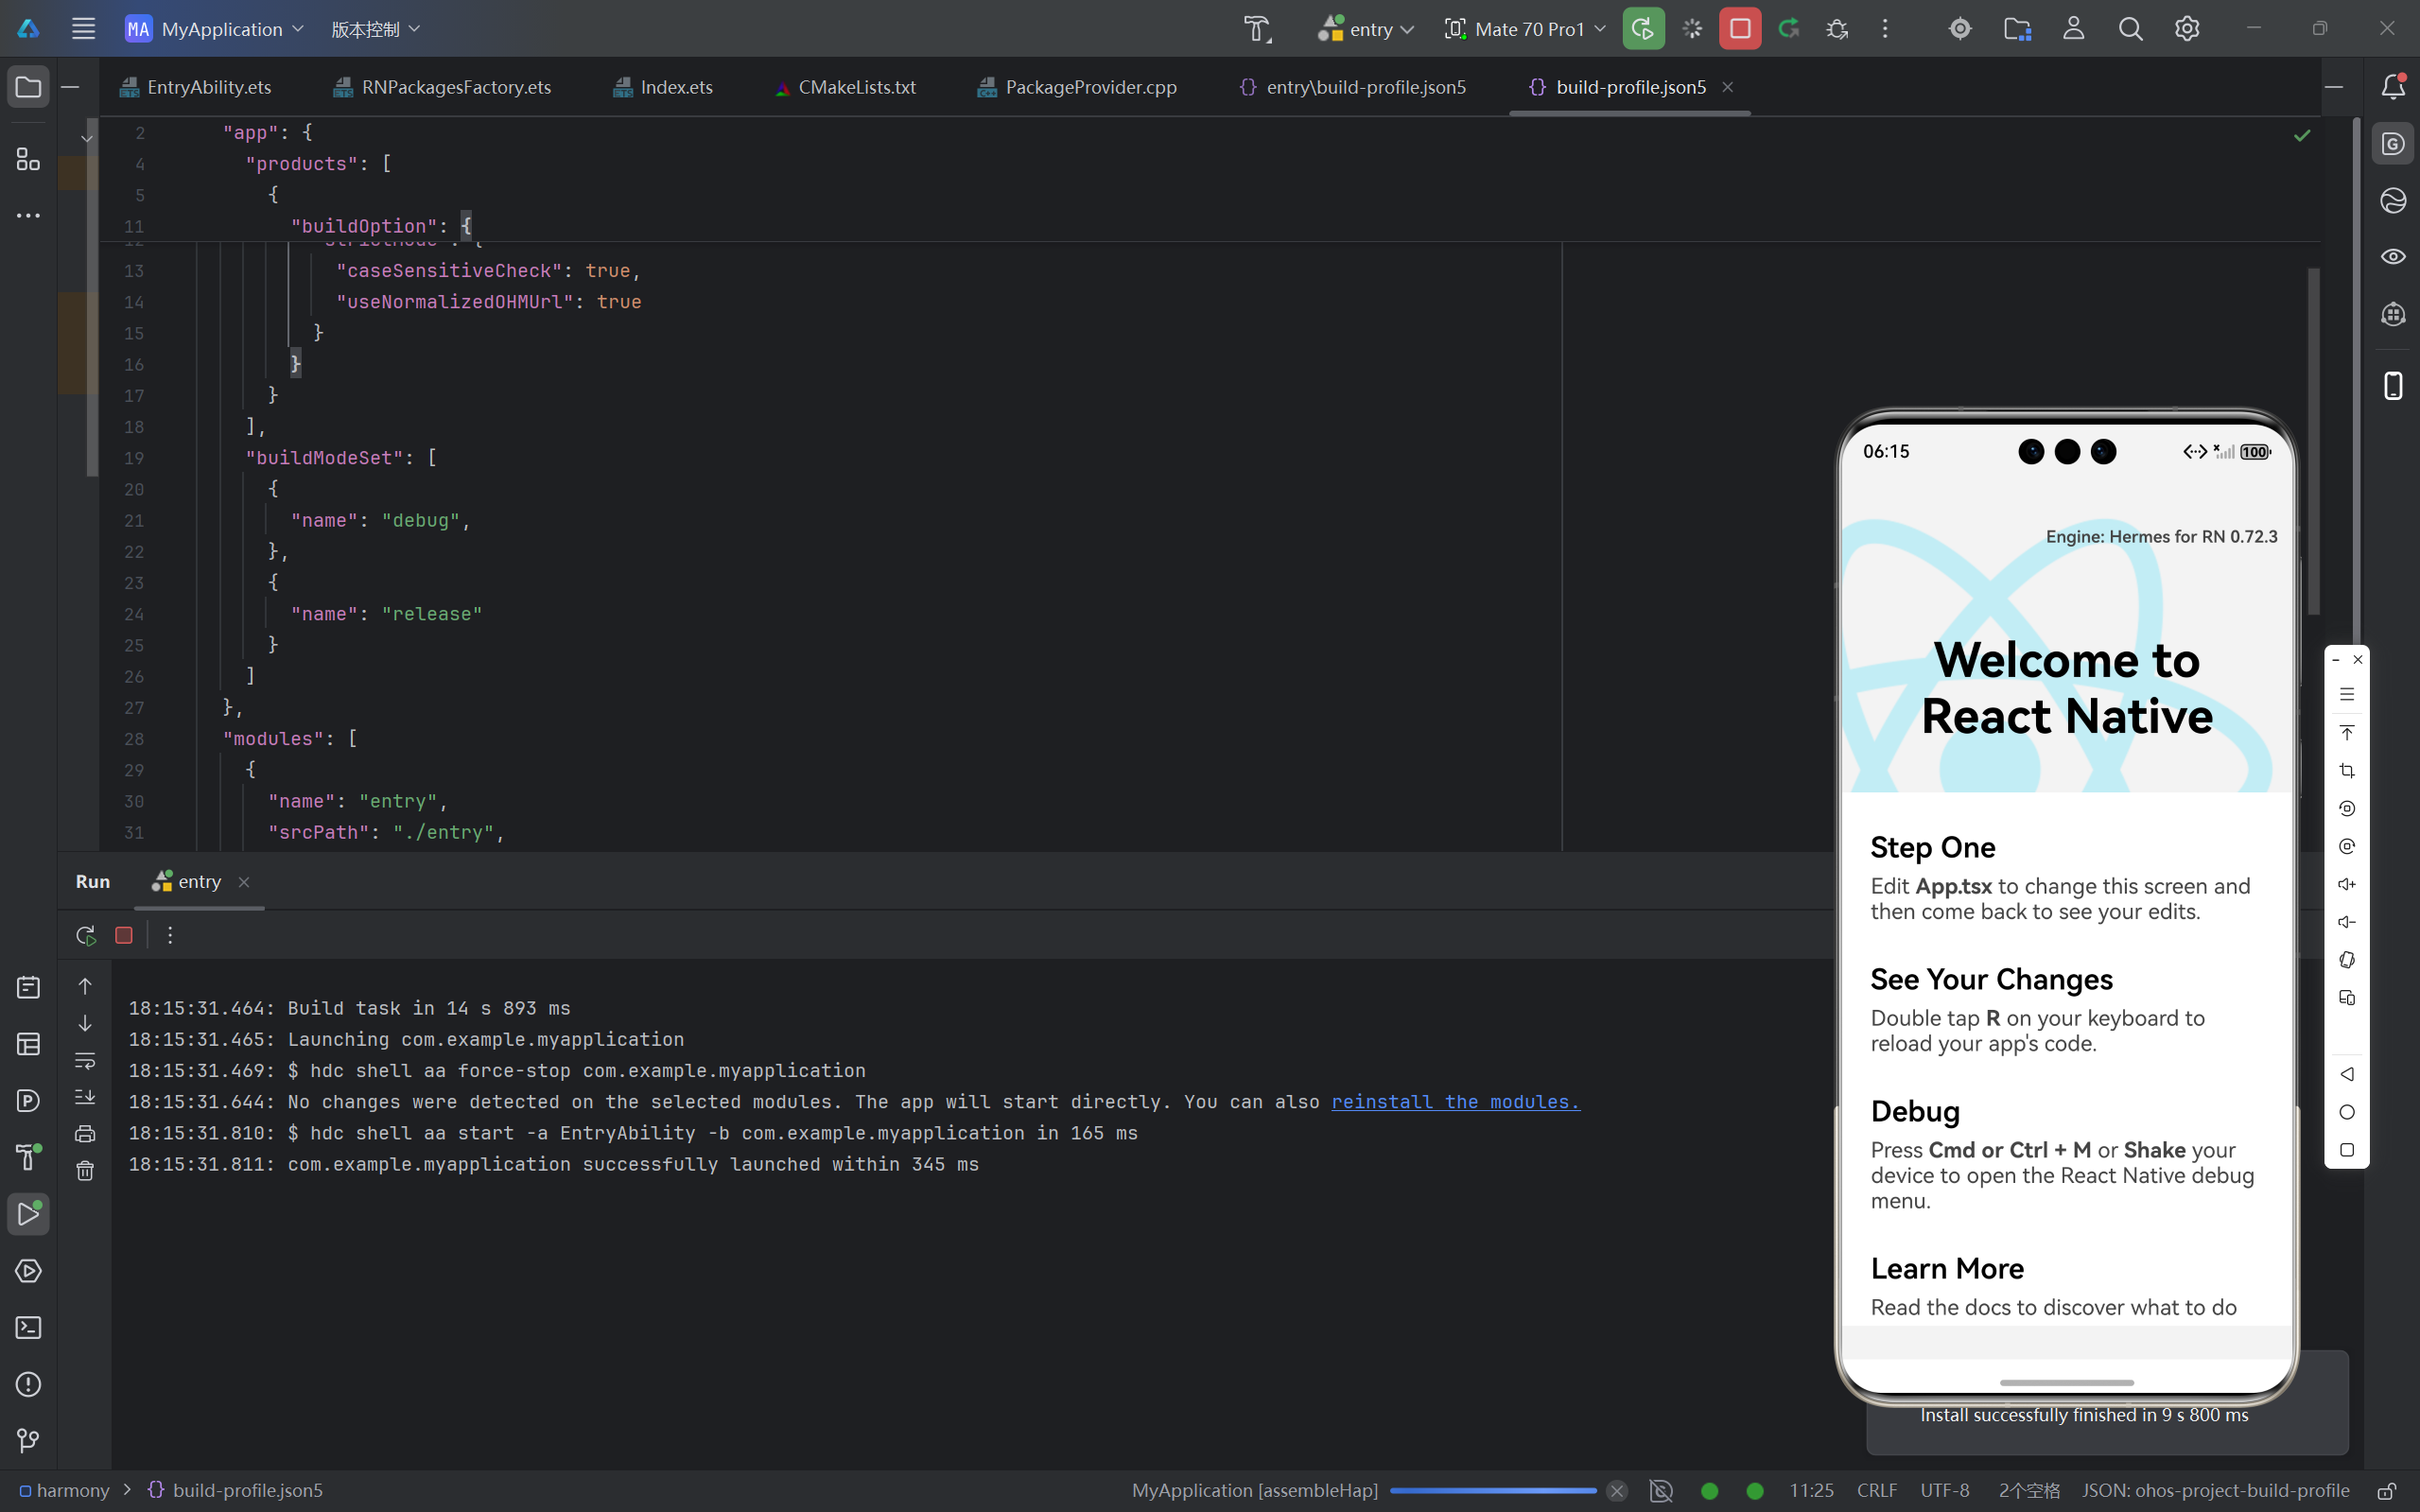2420x1512 pixels.
Task: Click reinstall the modules link
Action: [x=1455, y=1101]
